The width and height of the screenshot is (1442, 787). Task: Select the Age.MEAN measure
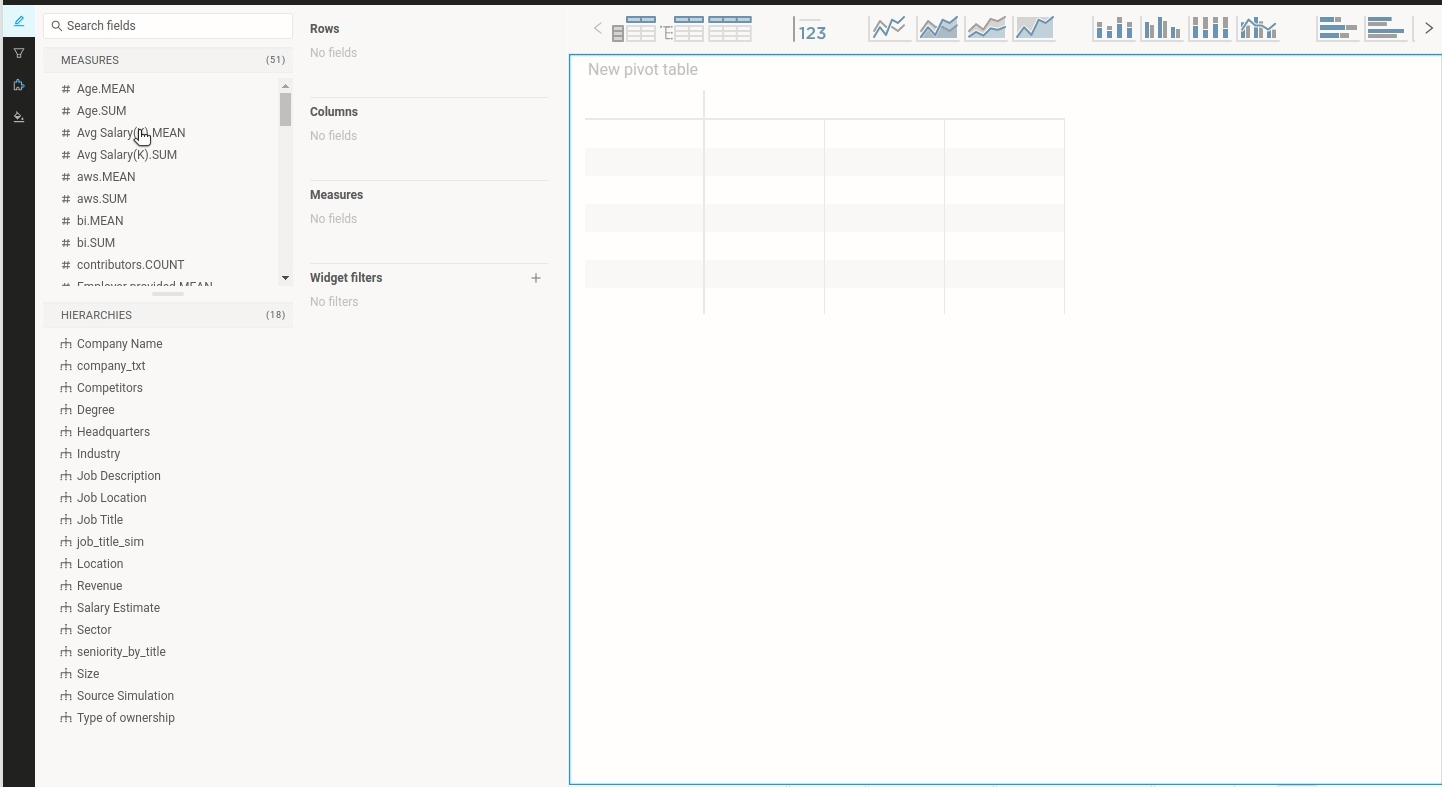pos(106,89)
